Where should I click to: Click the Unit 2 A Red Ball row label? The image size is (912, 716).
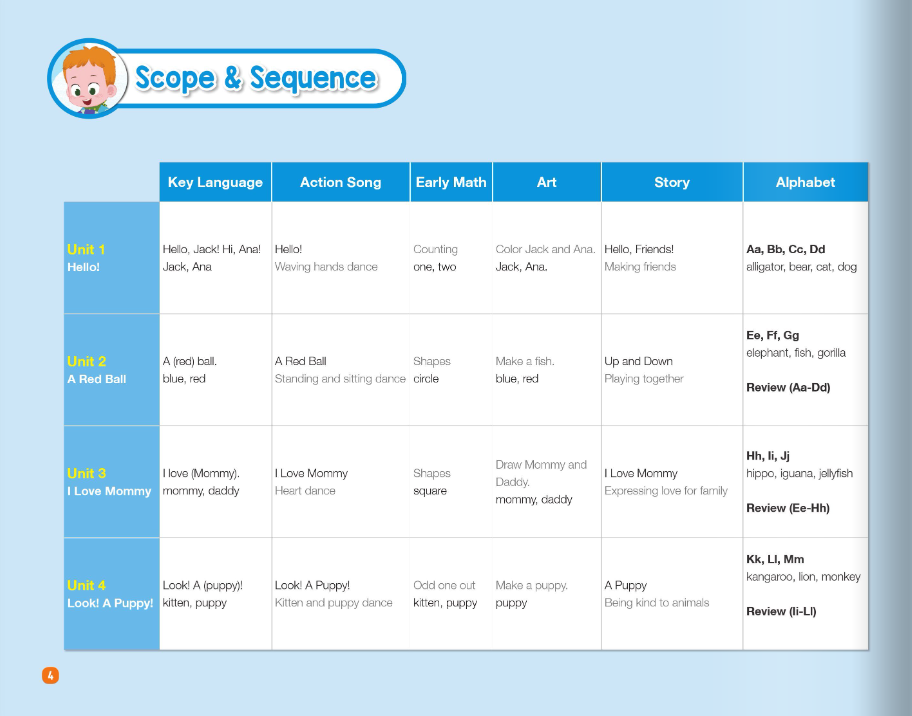96,370
